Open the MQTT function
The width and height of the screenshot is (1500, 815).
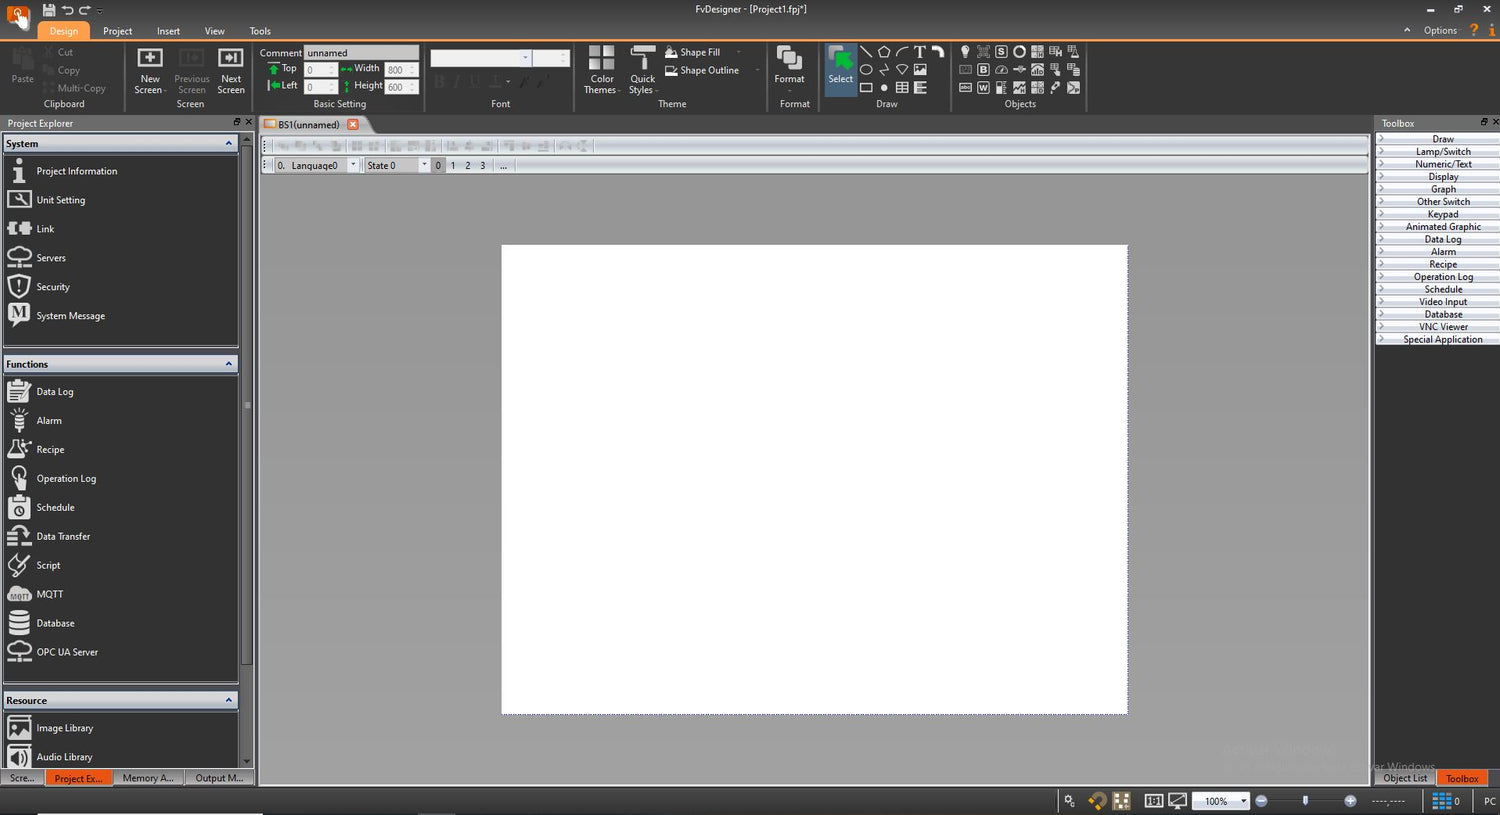pos(50,594)
